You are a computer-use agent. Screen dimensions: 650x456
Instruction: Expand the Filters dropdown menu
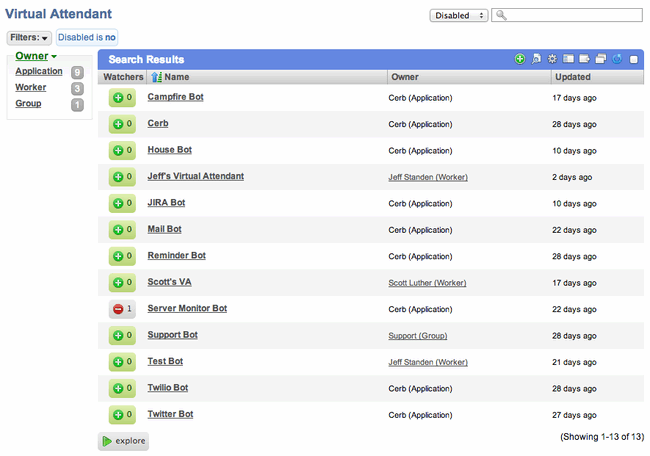tap(29, 38)
